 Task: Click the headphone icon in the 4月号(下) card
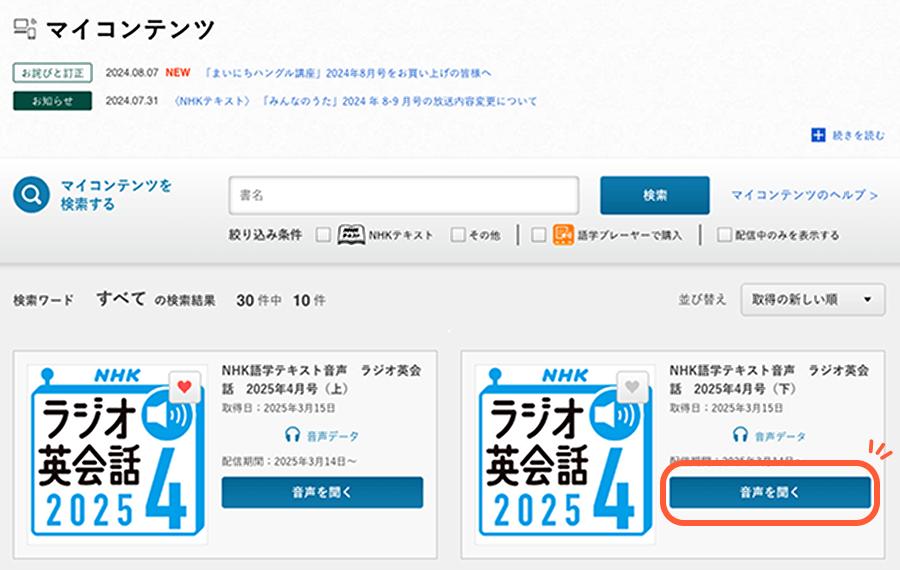[740, 435]
